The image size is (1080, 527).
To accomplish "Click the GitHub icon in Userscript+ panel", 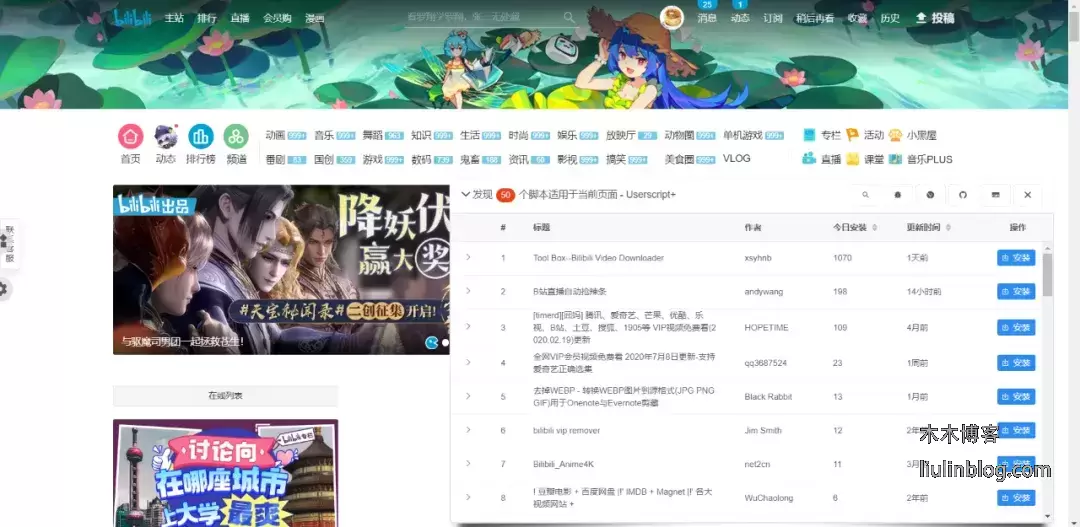I will click(963, 195).
